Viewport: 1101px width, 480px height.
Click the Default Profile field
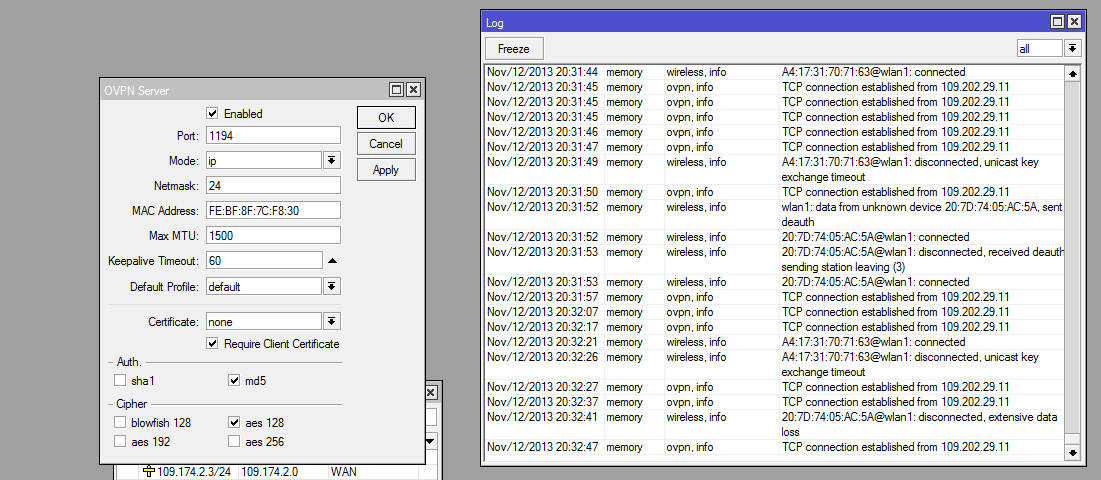[x=264, y=286]
